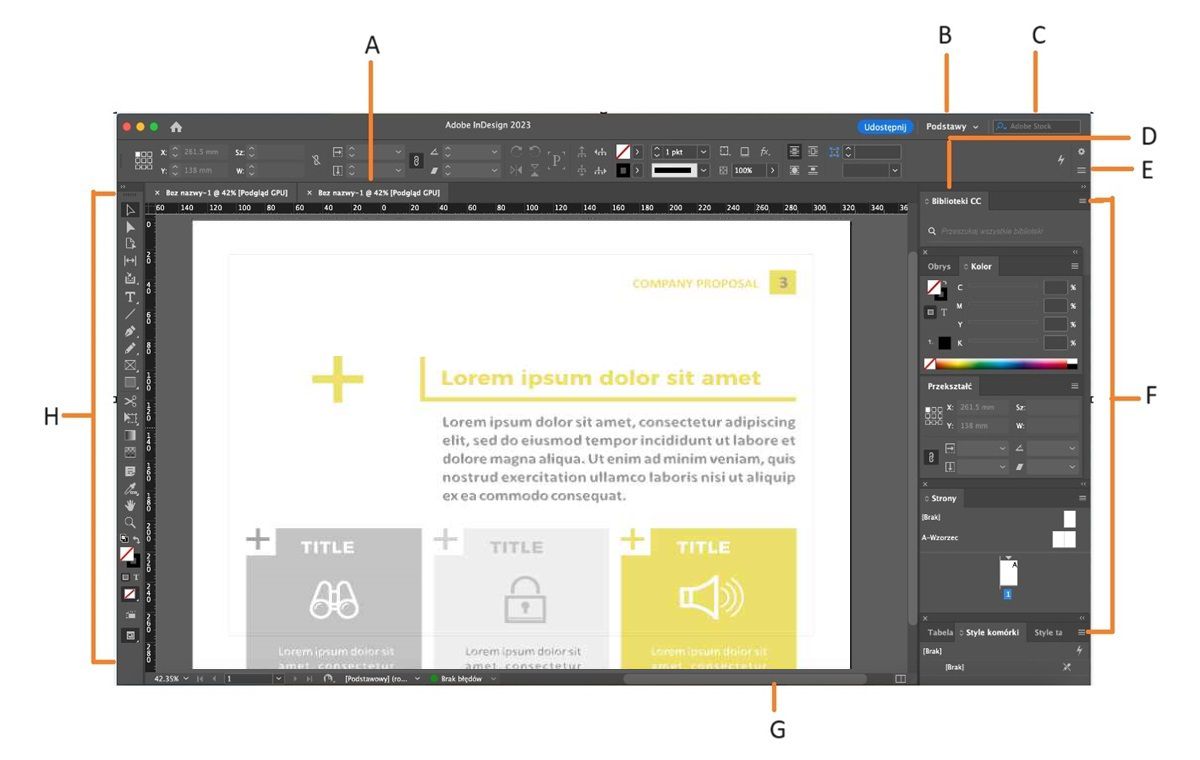This screenshot has height=760, width=1200.
Task: Select the A-Wzorzec parent page row
Action: pos(999,538)
